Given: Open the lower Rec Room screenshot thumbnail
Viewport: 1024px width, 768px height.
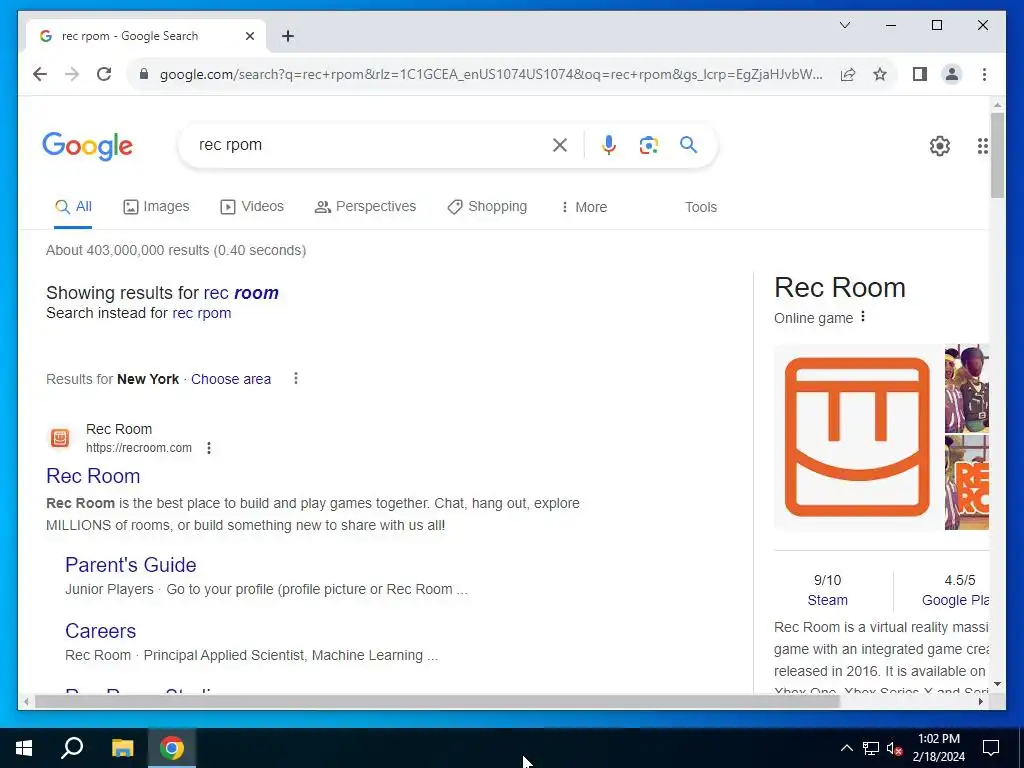Looking at the screenshot, I should (x=967, y=483).
